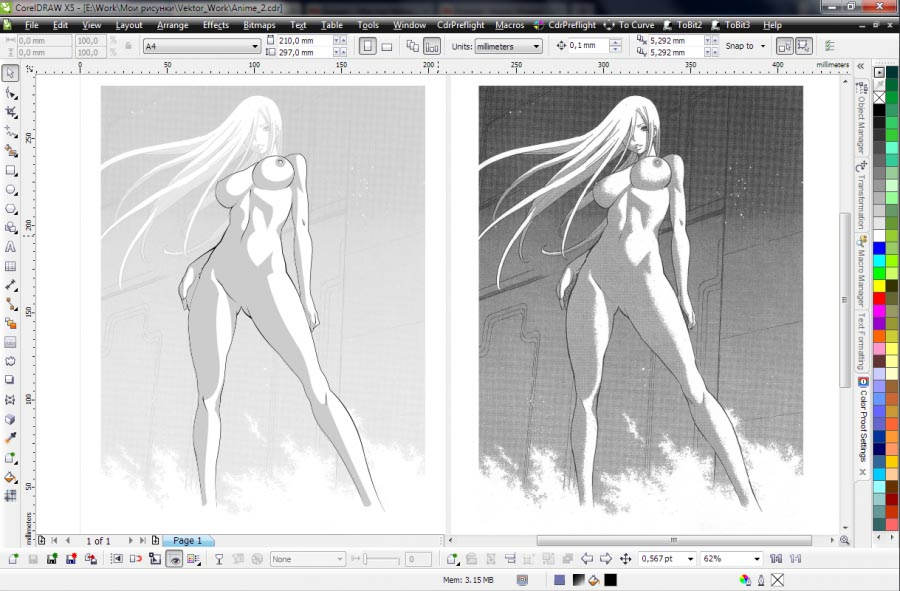Click the right arrow icon in the bottom toolbar
This screenshot has height=591, width=900.
click(606, 558)
